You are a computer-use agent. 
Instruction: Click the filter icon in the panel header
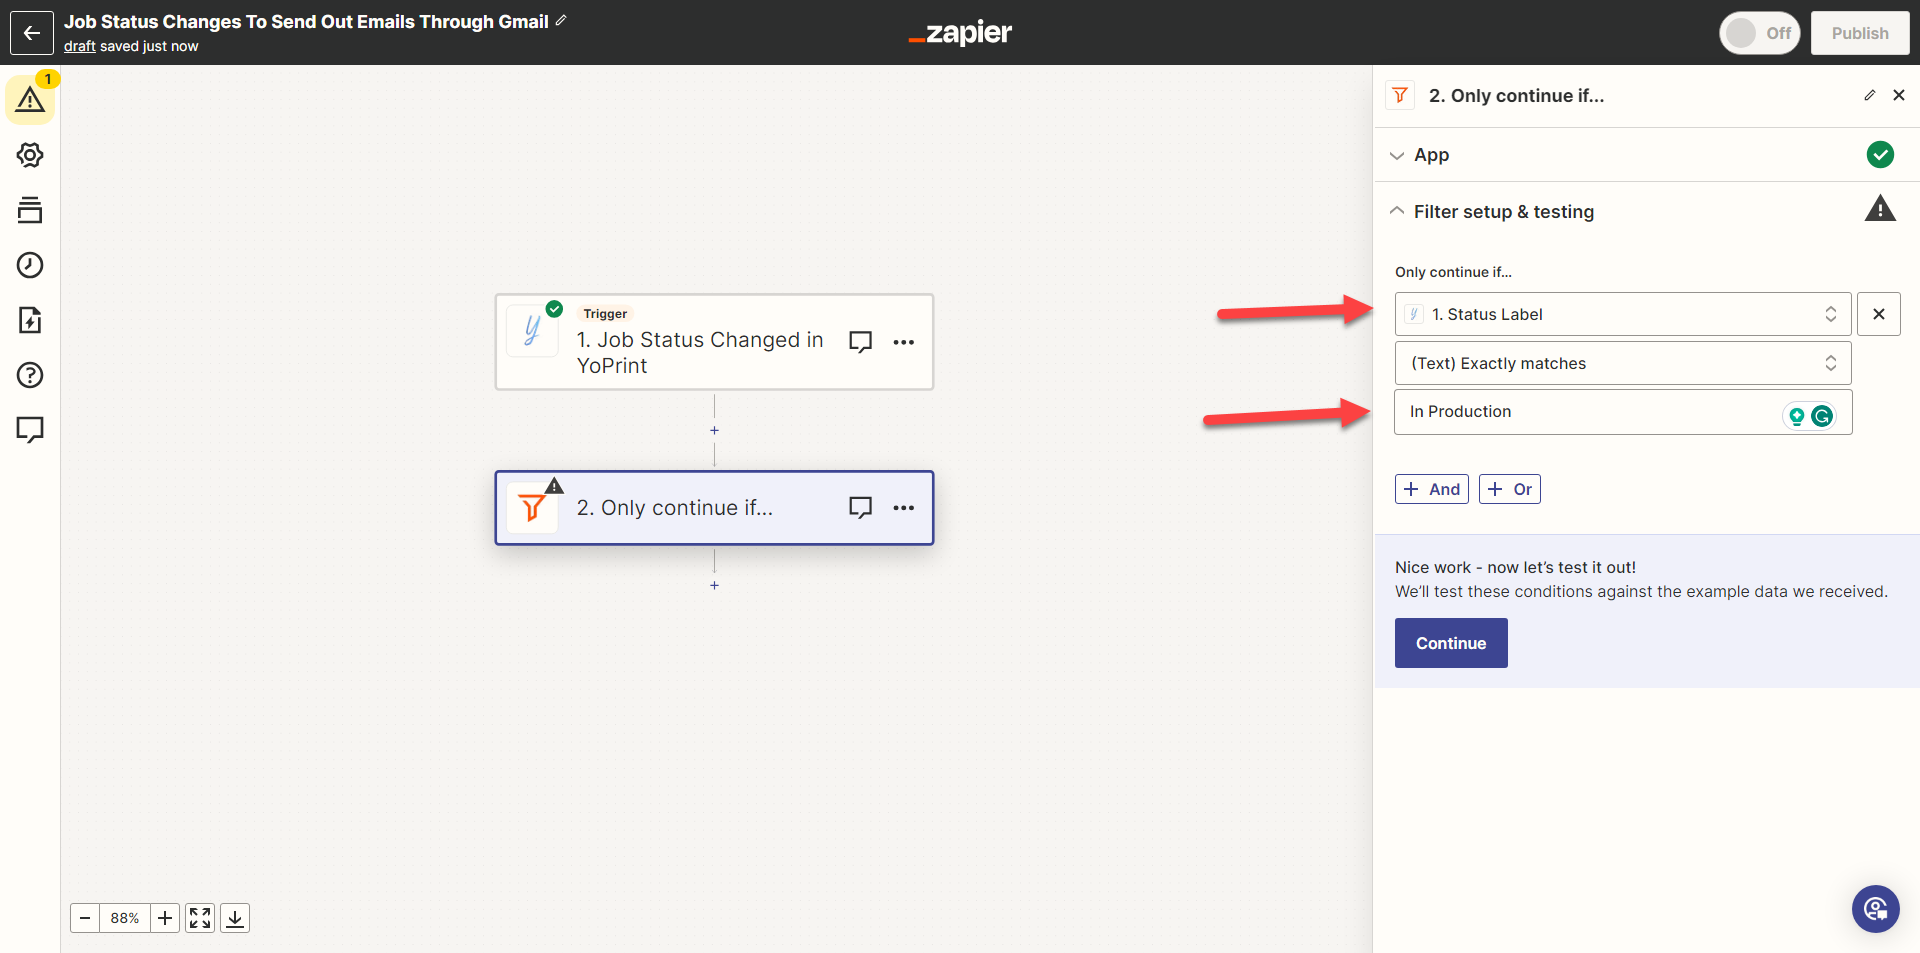click(x=1400, y=95)
